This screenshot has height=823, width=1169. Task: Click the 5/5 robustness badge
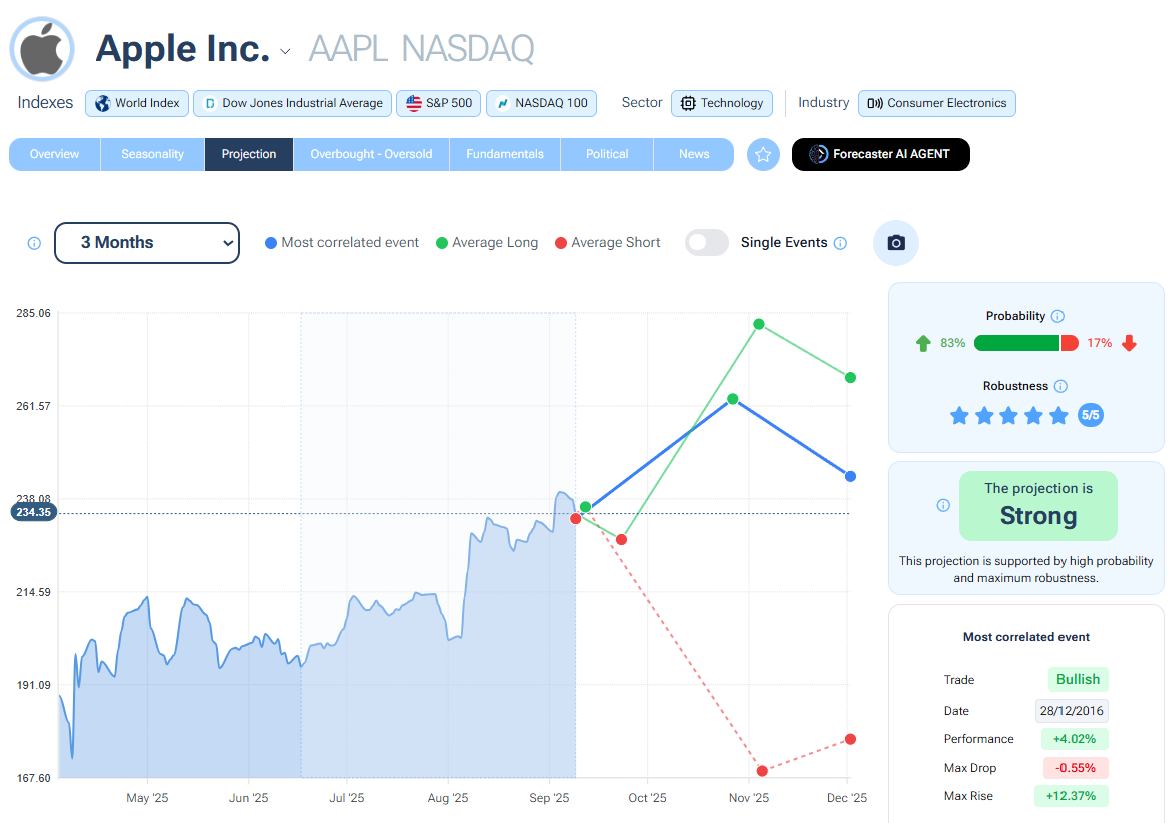[x=1091, y=415]
